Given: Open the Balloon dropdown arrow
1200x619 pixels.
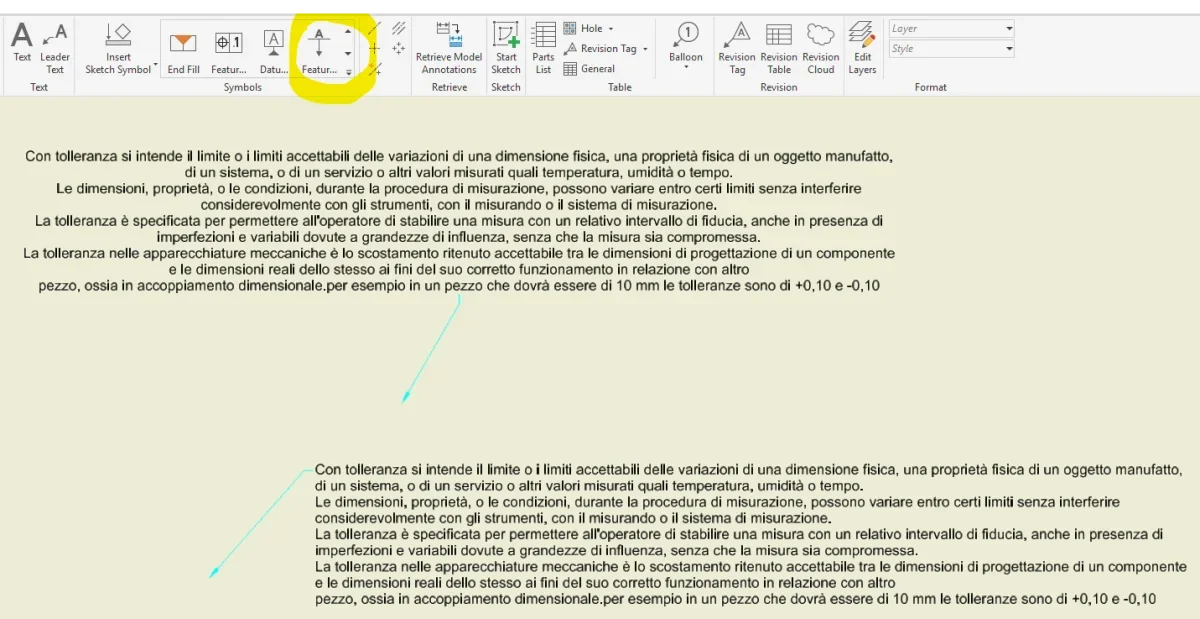Looking at the screenshot, I should 686,68.
